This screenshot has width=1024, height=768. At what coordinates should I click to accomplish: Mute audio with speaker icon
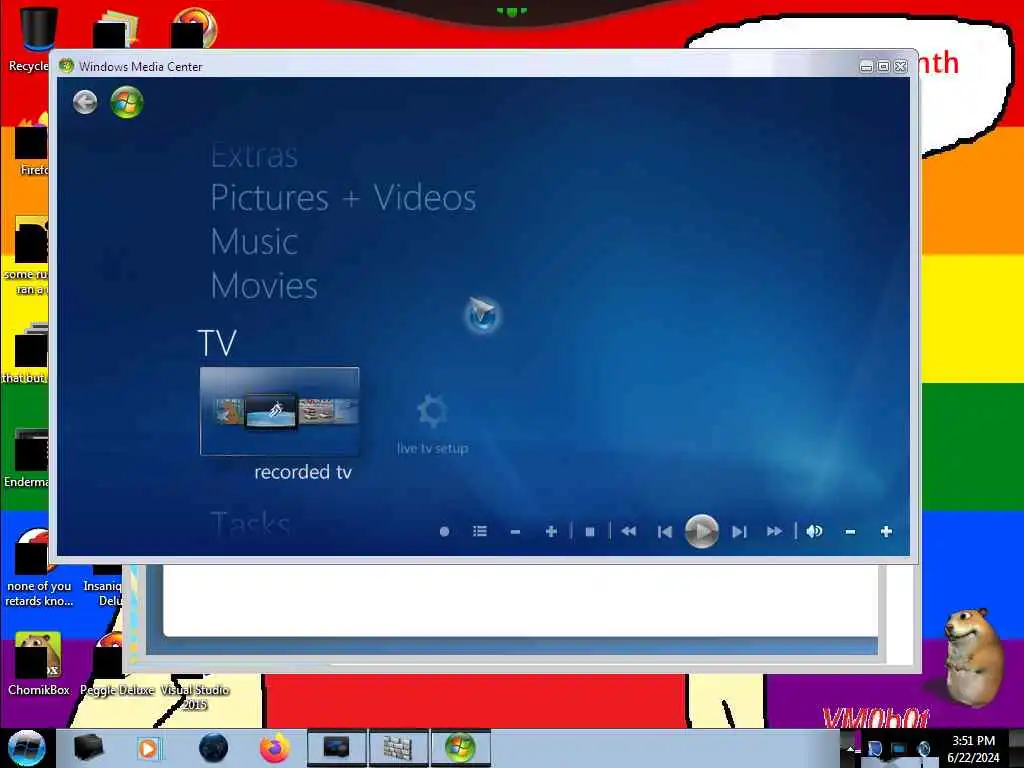pyautogui.click(x=814, y=532)
